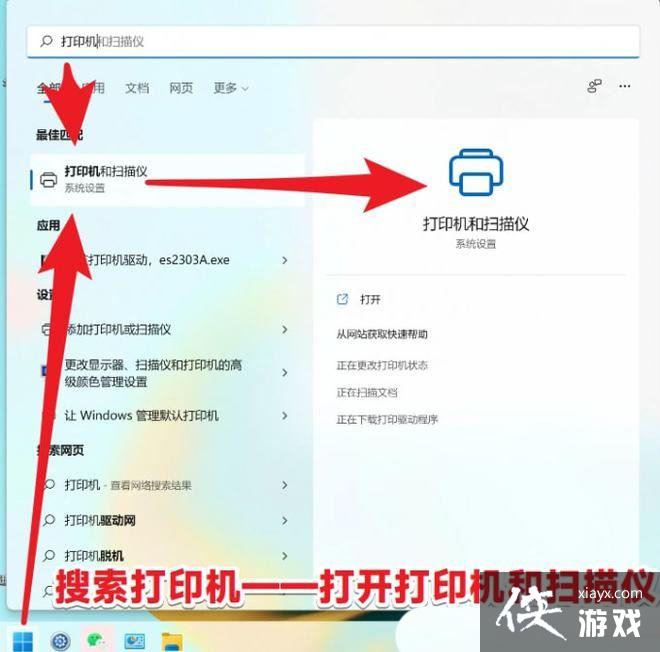This screenshot has width=660, height=652.
Task: Open the three-dot options menu
Action: 625,86
